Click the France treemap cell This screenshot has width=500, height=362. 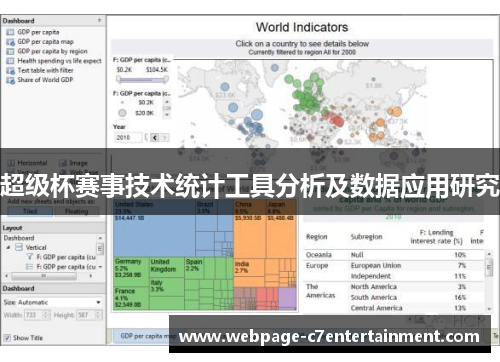tap(131, 298)
